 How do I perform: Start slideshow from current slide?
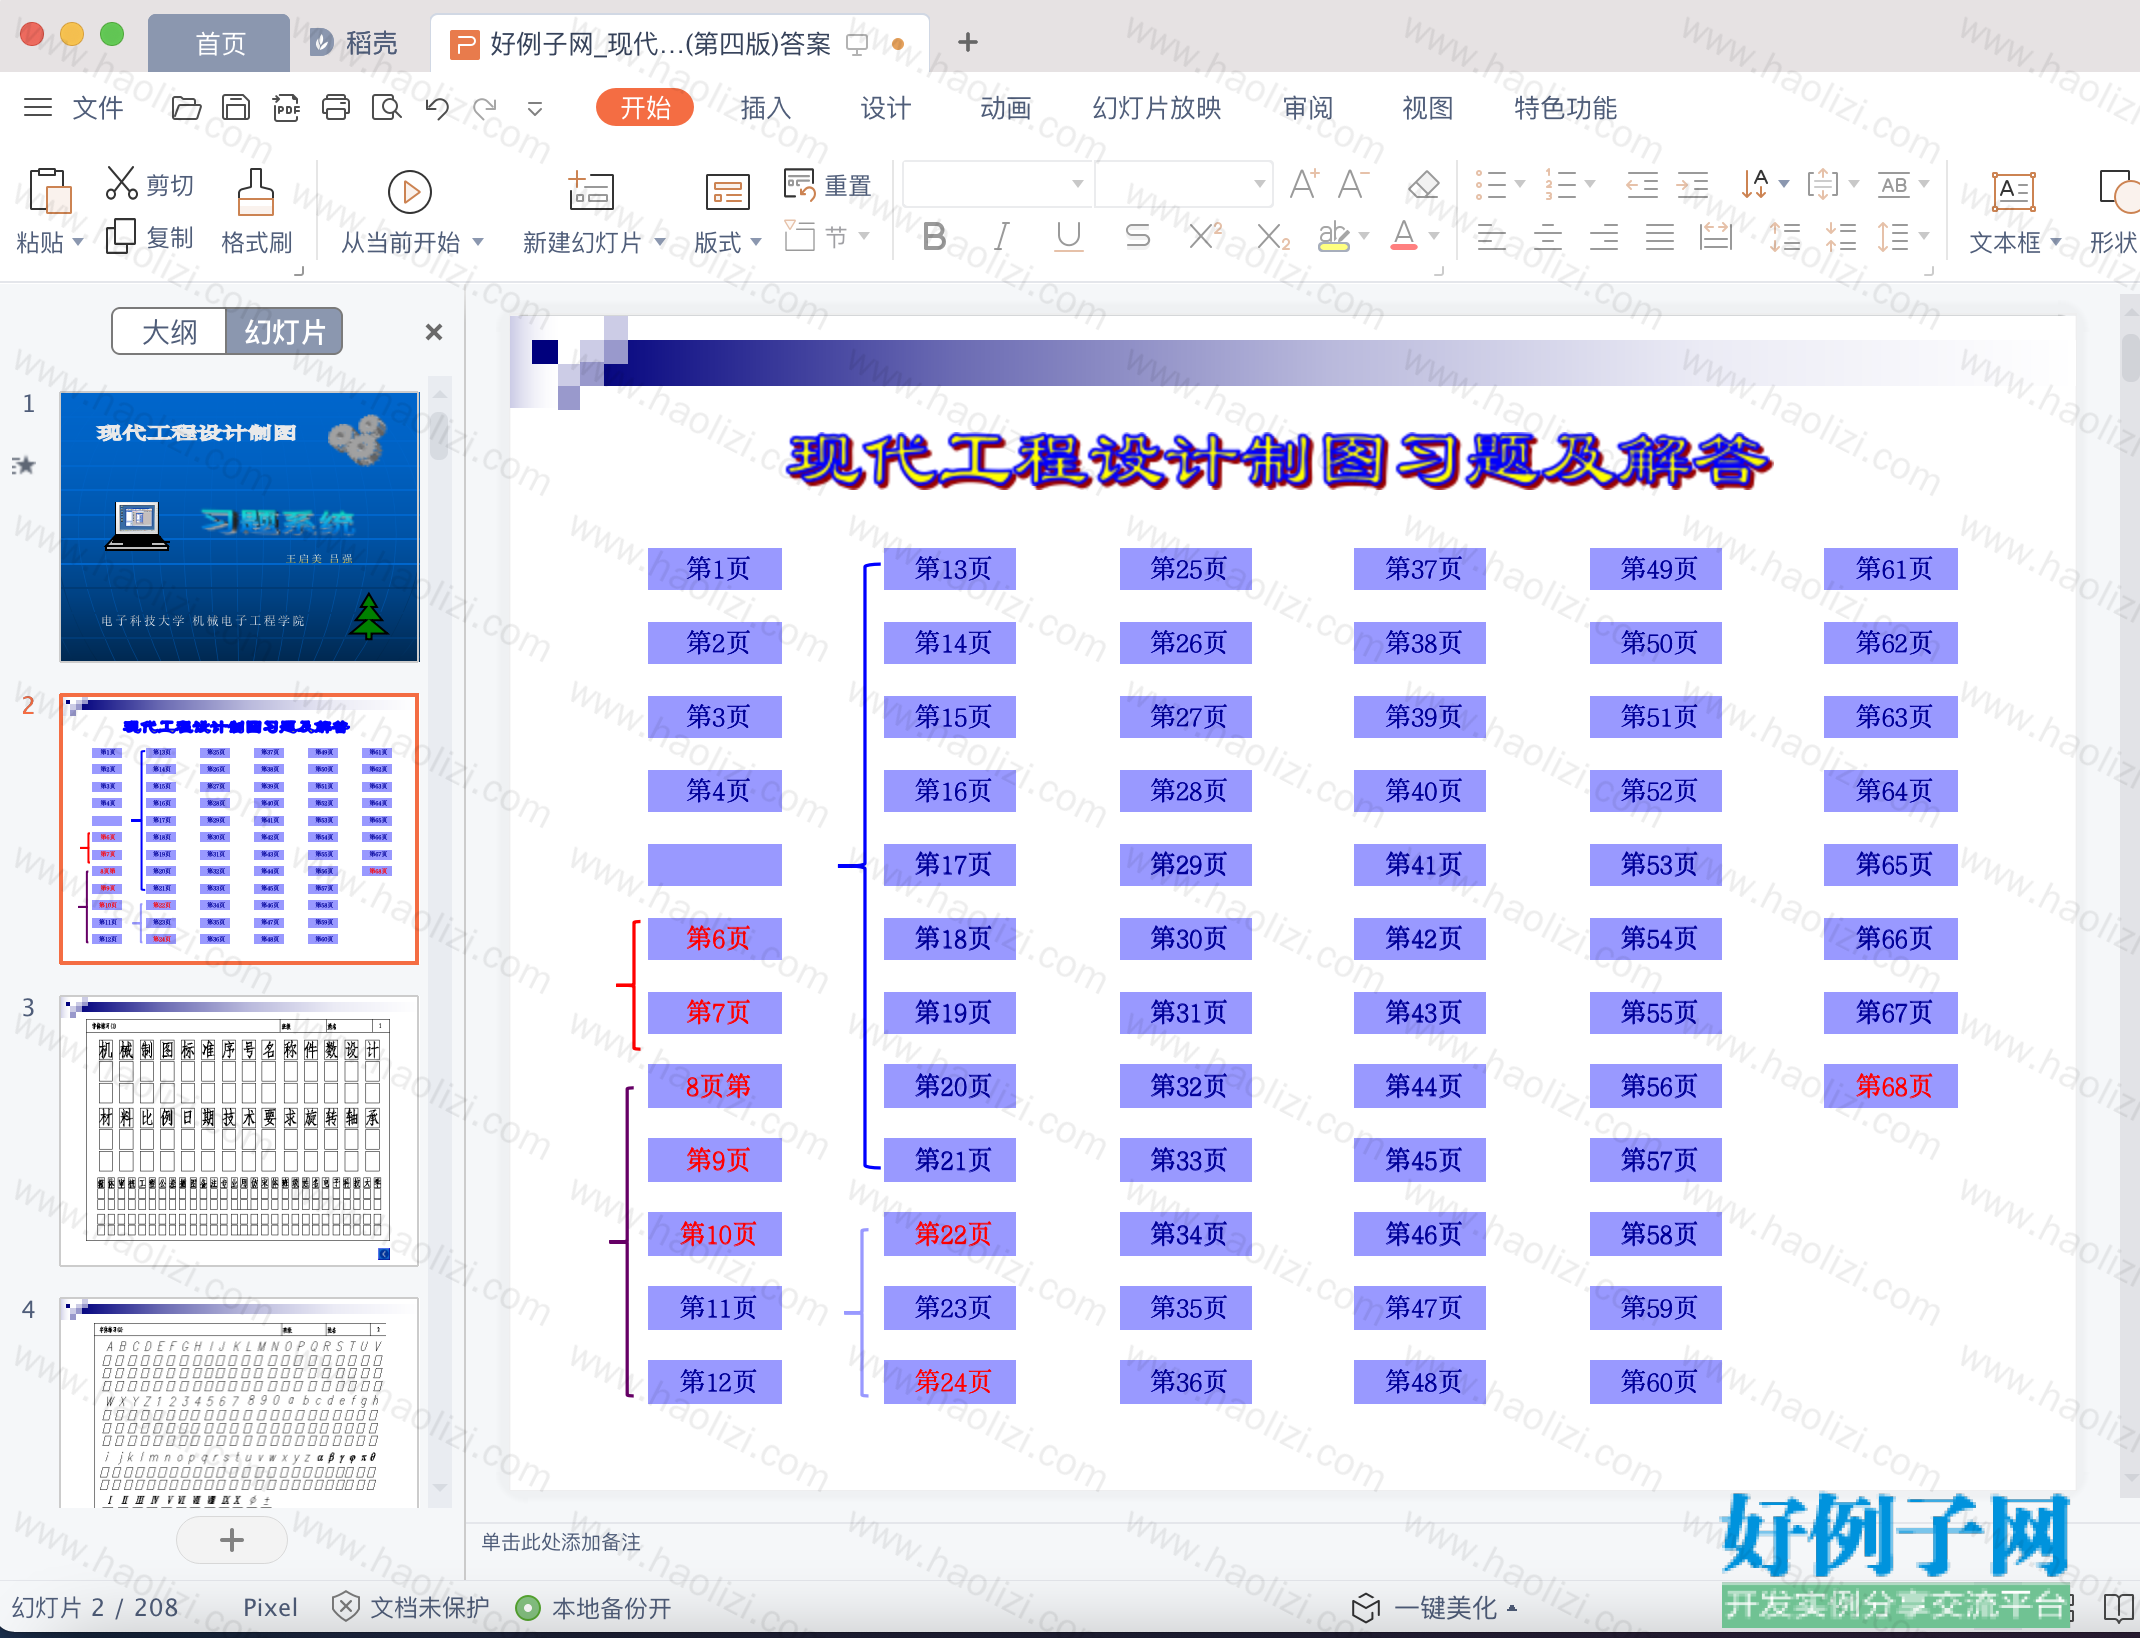click(410, 192)
